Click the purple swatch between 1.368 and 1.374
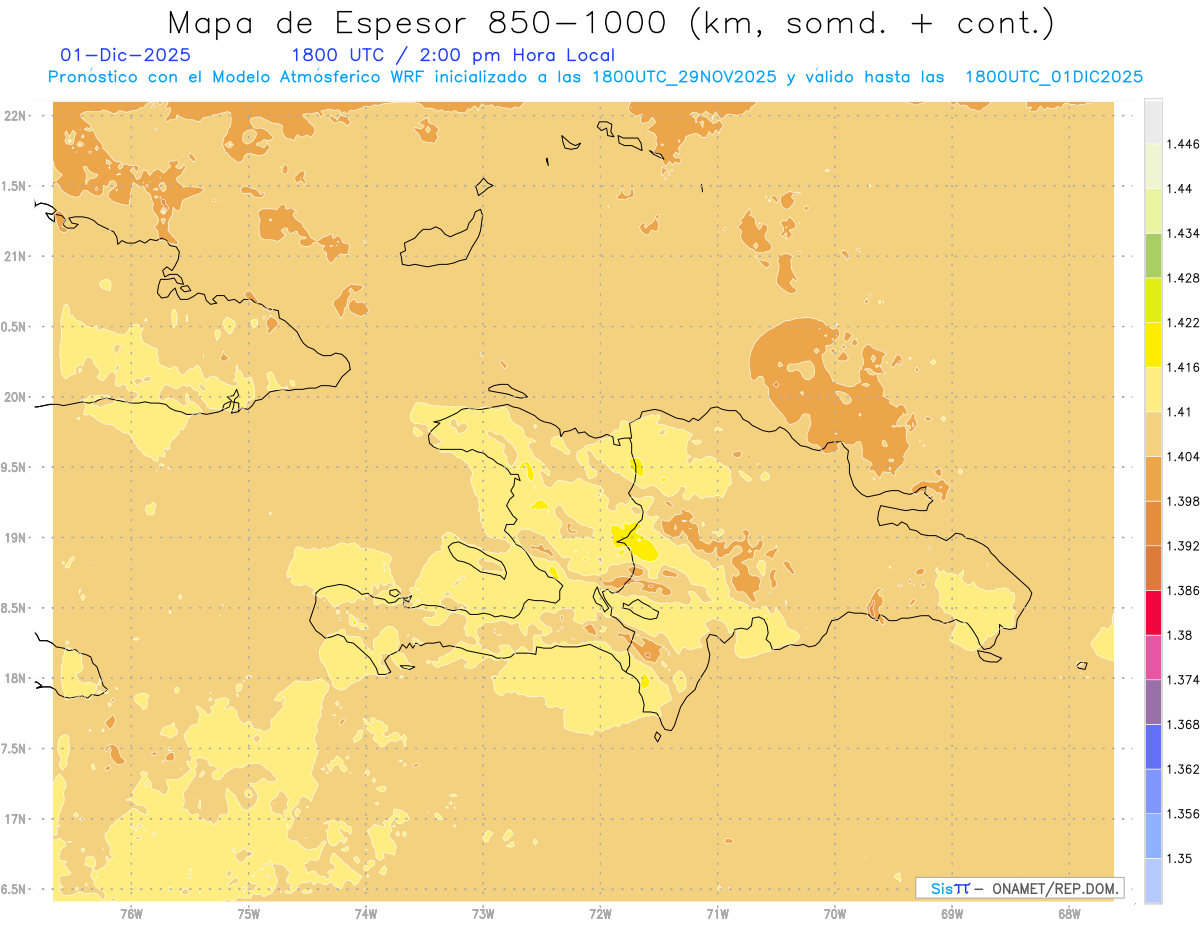The height and width of the screenshot is (927, 1200). point(1153,702)
